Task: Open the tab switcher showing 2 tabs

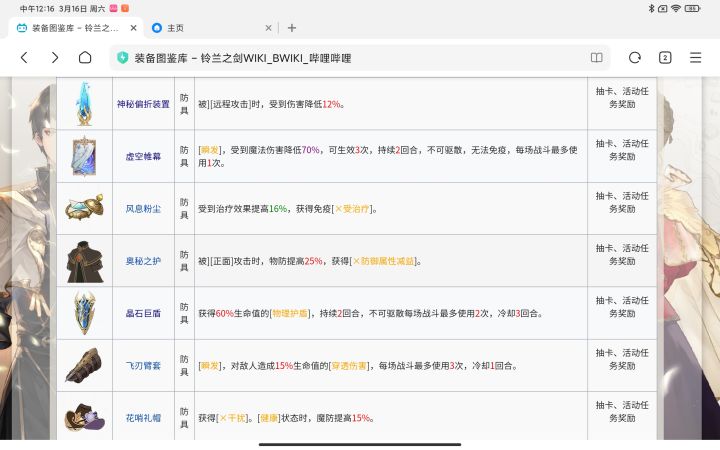Action: pyautogui.click(x=665, y=57)
